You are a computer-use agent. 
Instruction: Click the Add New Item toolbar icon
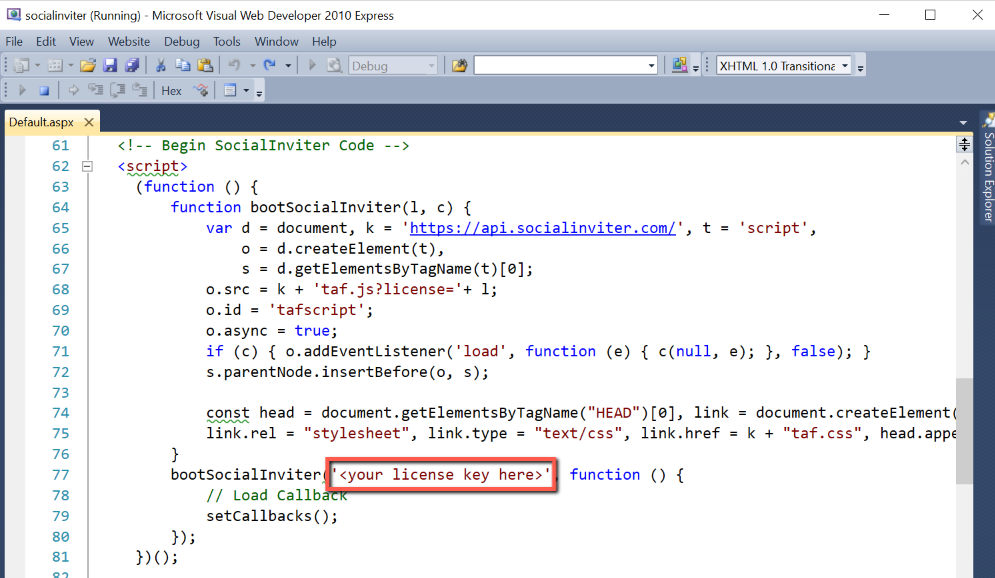55,65
